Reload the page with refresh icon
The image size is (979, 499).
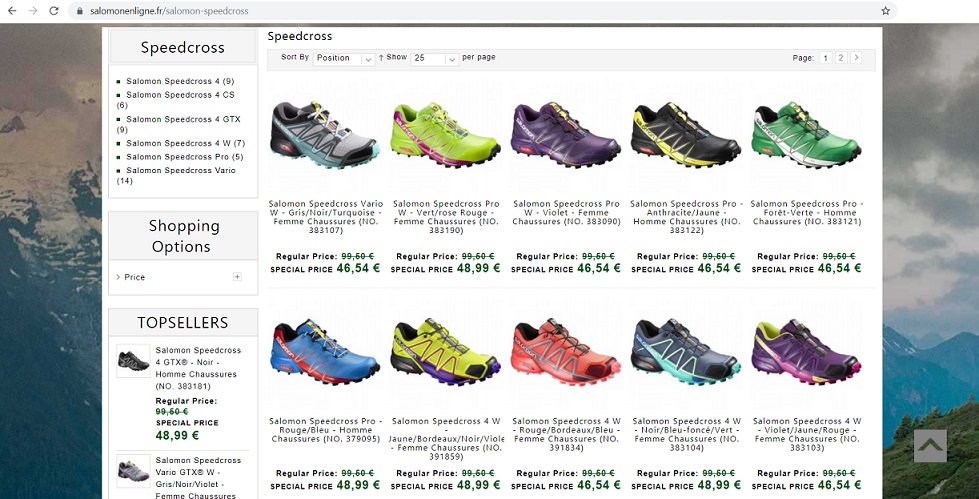coord(54,11)
